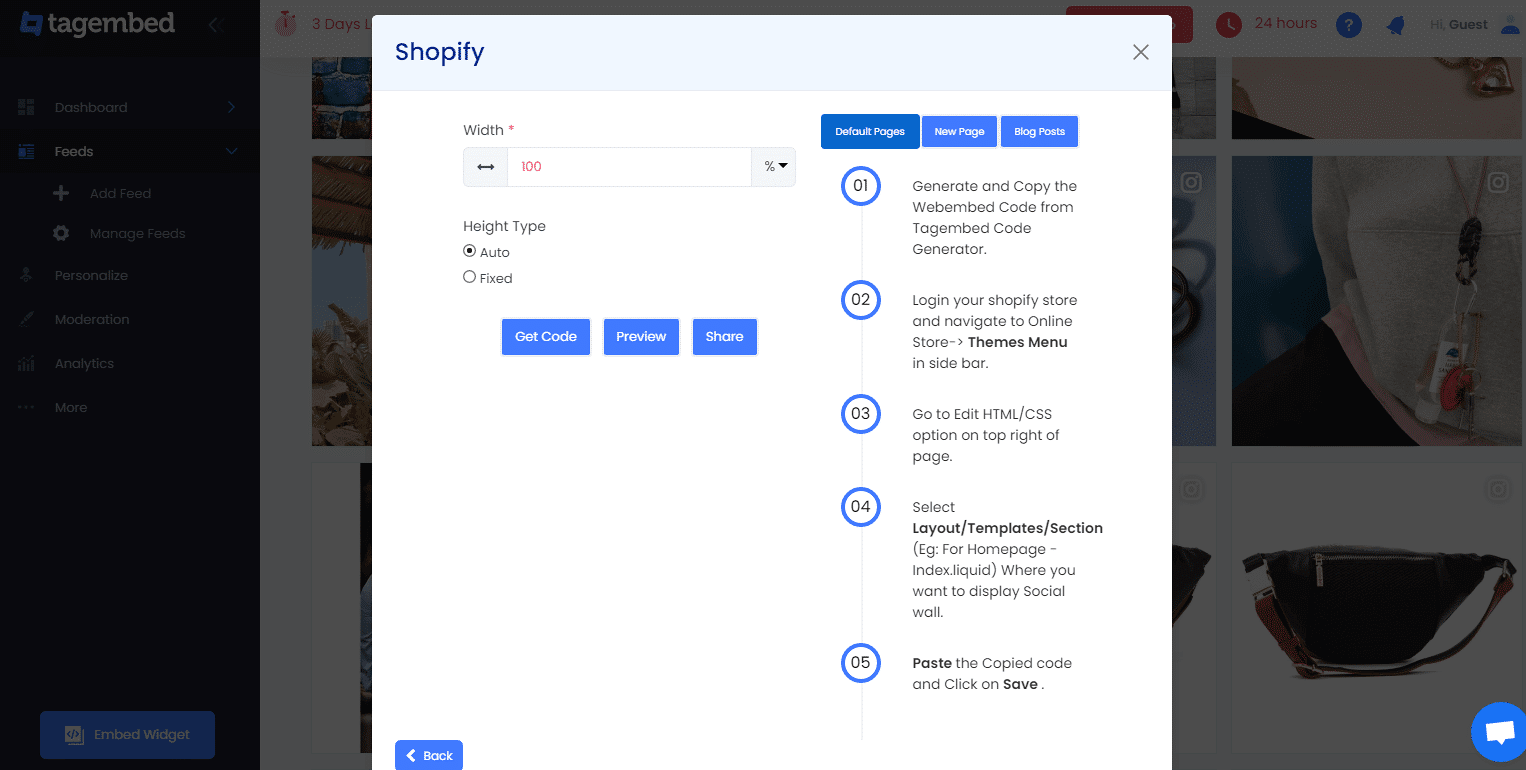
Task: Switch to the New Page tab
Action: pos(960,131)
